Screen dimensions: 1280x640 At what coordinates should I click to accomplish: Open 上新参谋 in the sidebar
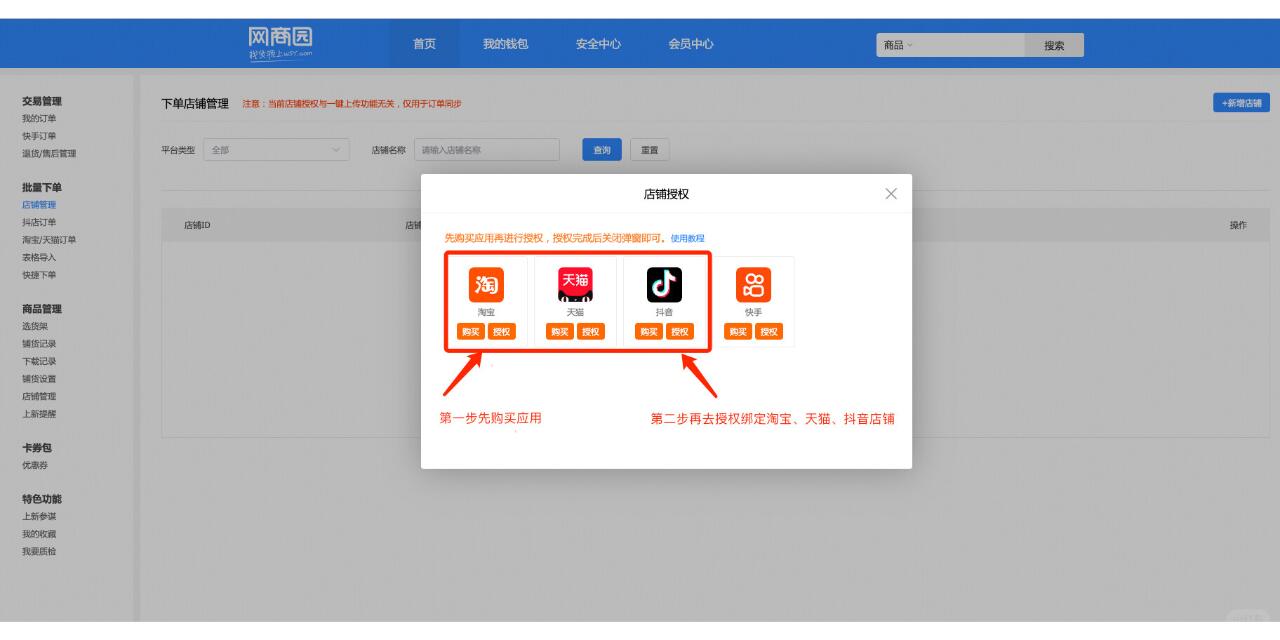[39, 517]
